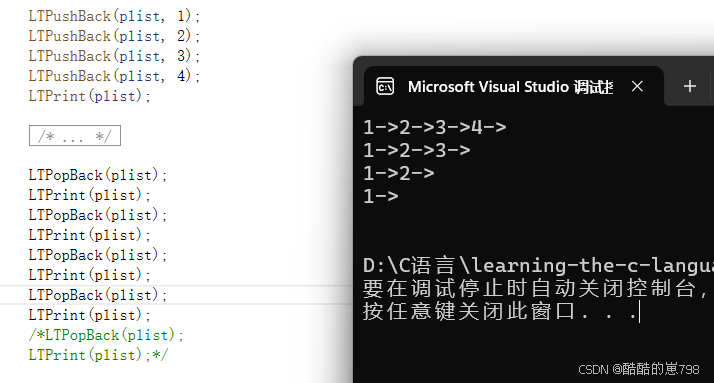Click the console line 按任意键关闭此窗口
714x383 pixels.
[x=500, y=312]
